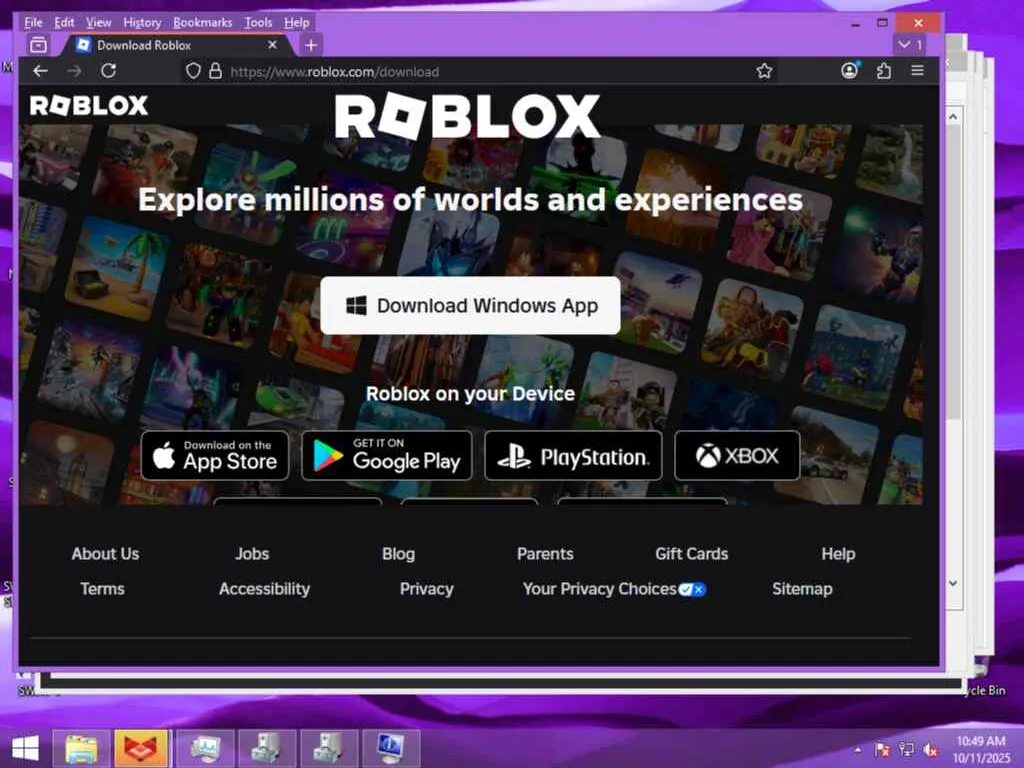Open the View menu
This screenshot has width=1024, height=768.
pos(99,22)
